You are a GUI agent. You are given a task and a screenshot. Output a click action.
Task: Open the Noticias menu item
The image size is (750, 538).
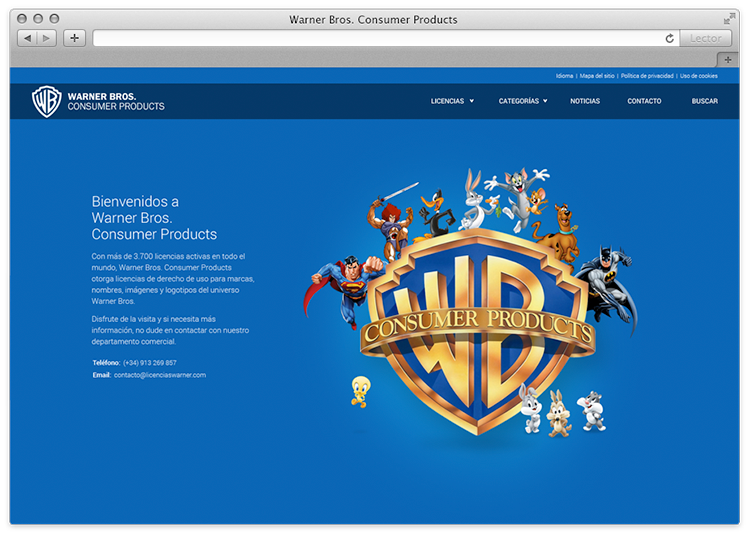point(585,101)
